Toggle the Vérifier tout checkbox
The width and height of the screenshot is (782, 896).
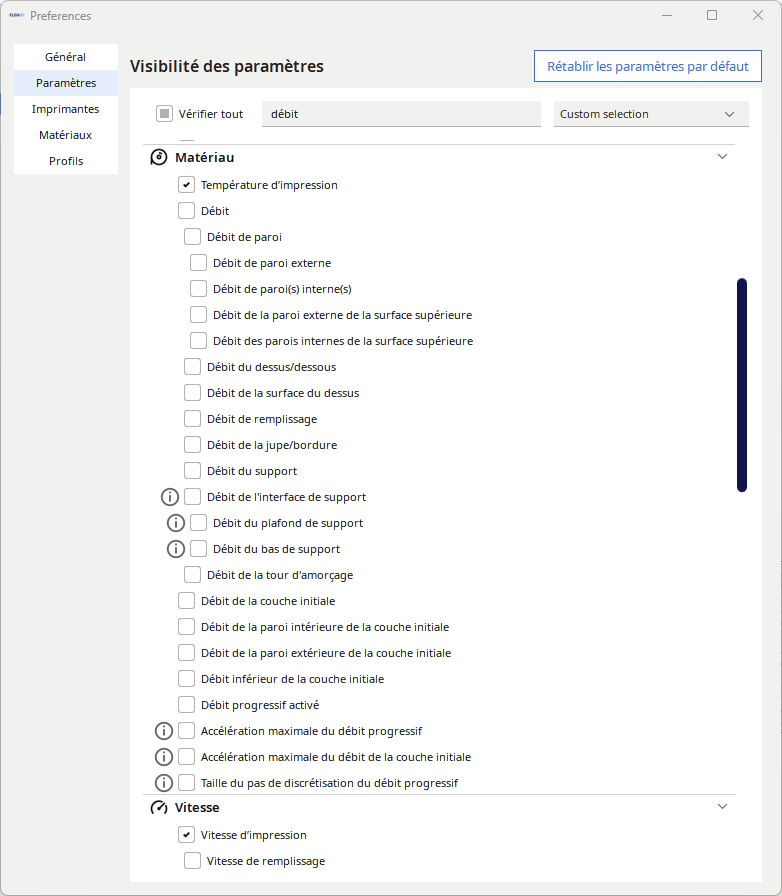click(165, 114)
